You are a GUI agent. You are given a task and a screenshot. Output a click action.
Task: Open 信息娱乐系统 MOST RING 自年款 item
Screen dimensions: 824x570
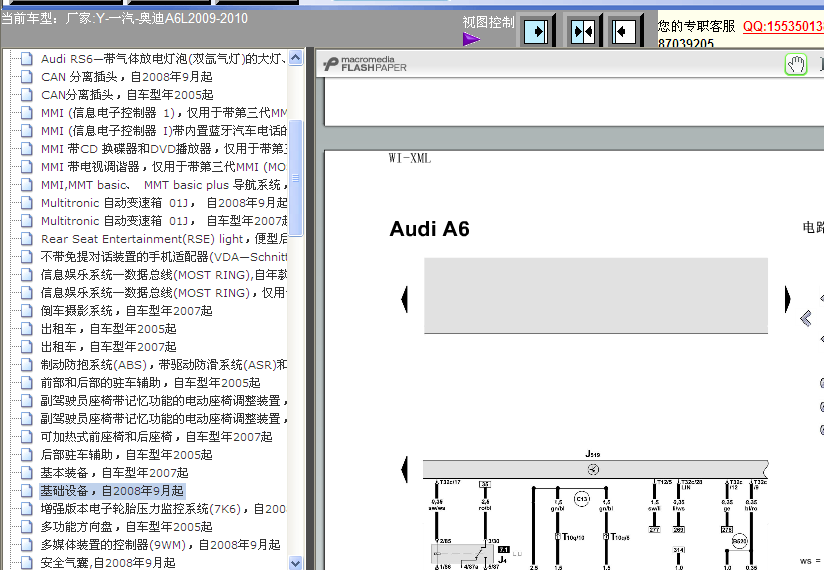[163, 275]
